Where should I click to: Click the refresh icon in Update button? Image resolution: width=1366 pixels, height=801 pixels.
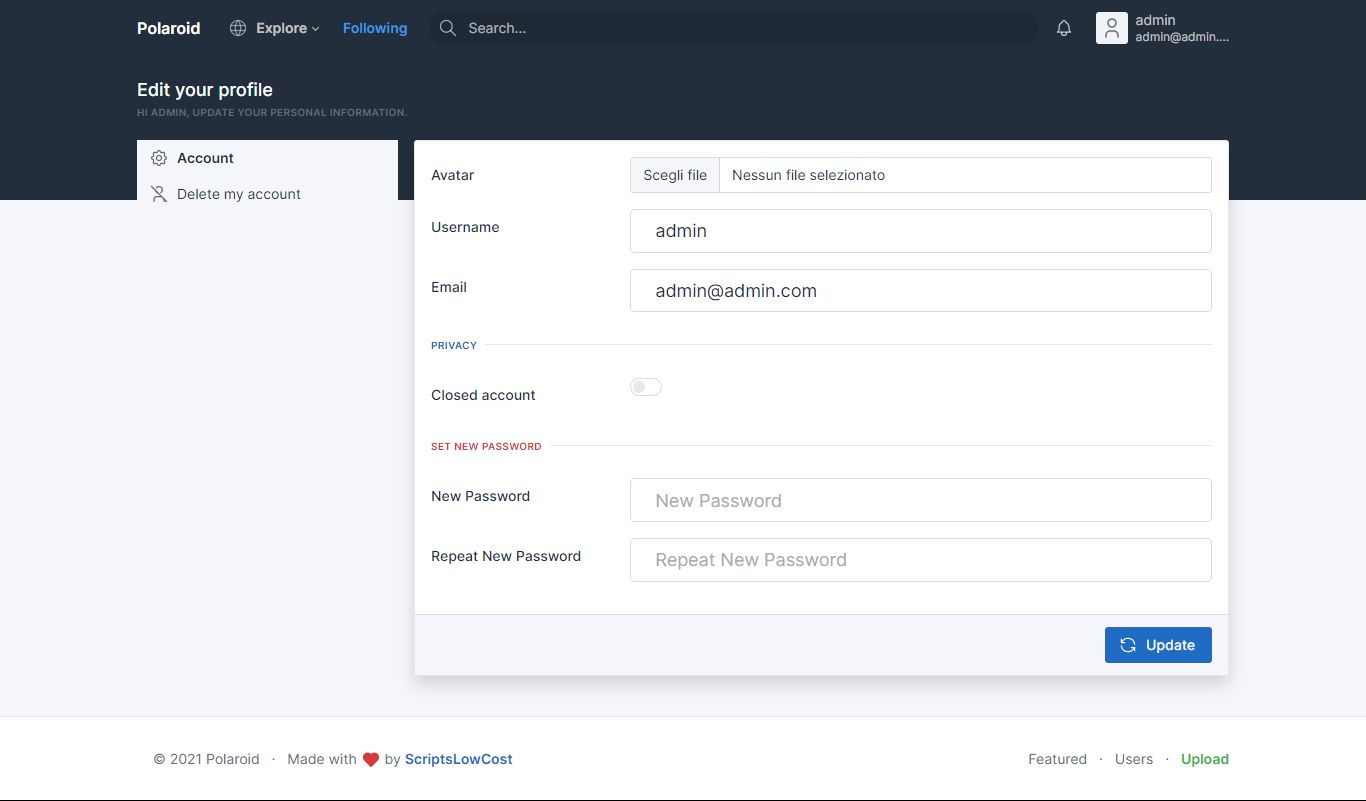(1128, 645)
